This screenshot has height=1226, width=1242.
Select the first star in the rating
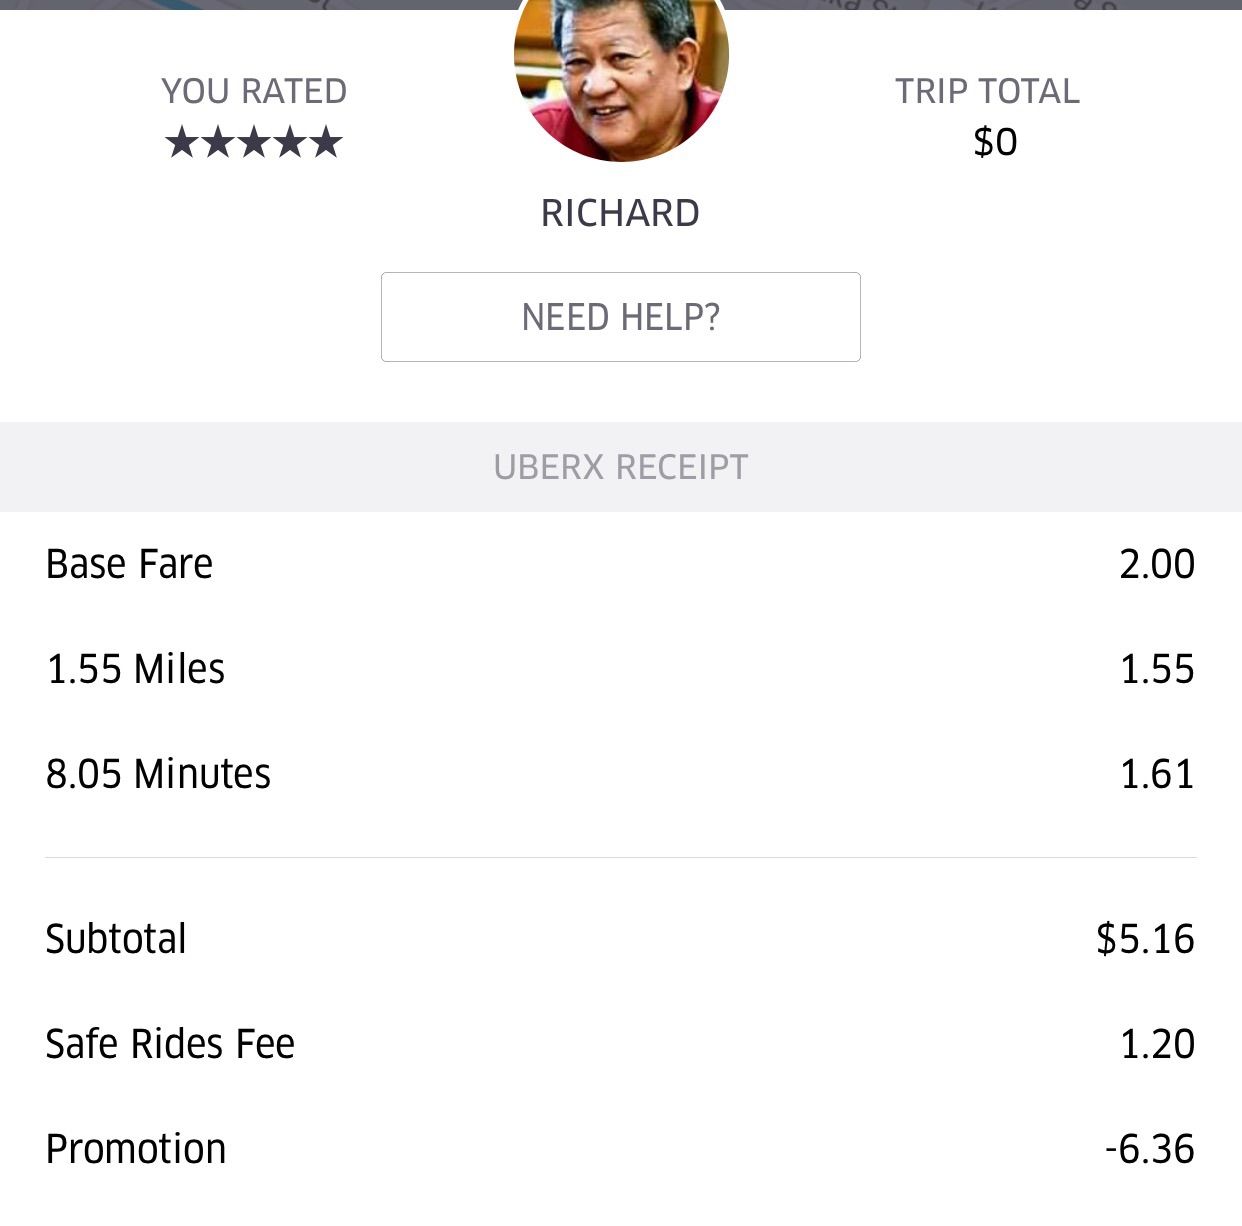click(x=182, y=143)
